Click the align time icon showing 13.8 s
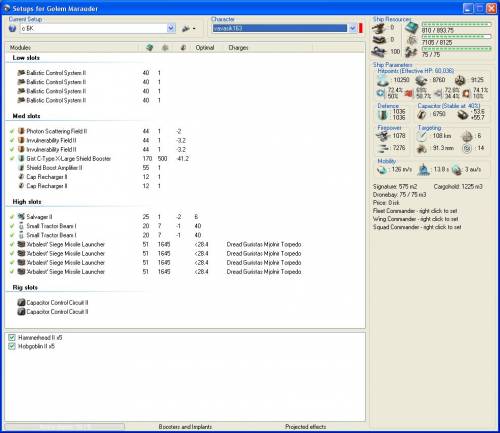The width and height of the screenshot is (500, 433). tap(423, 170)
